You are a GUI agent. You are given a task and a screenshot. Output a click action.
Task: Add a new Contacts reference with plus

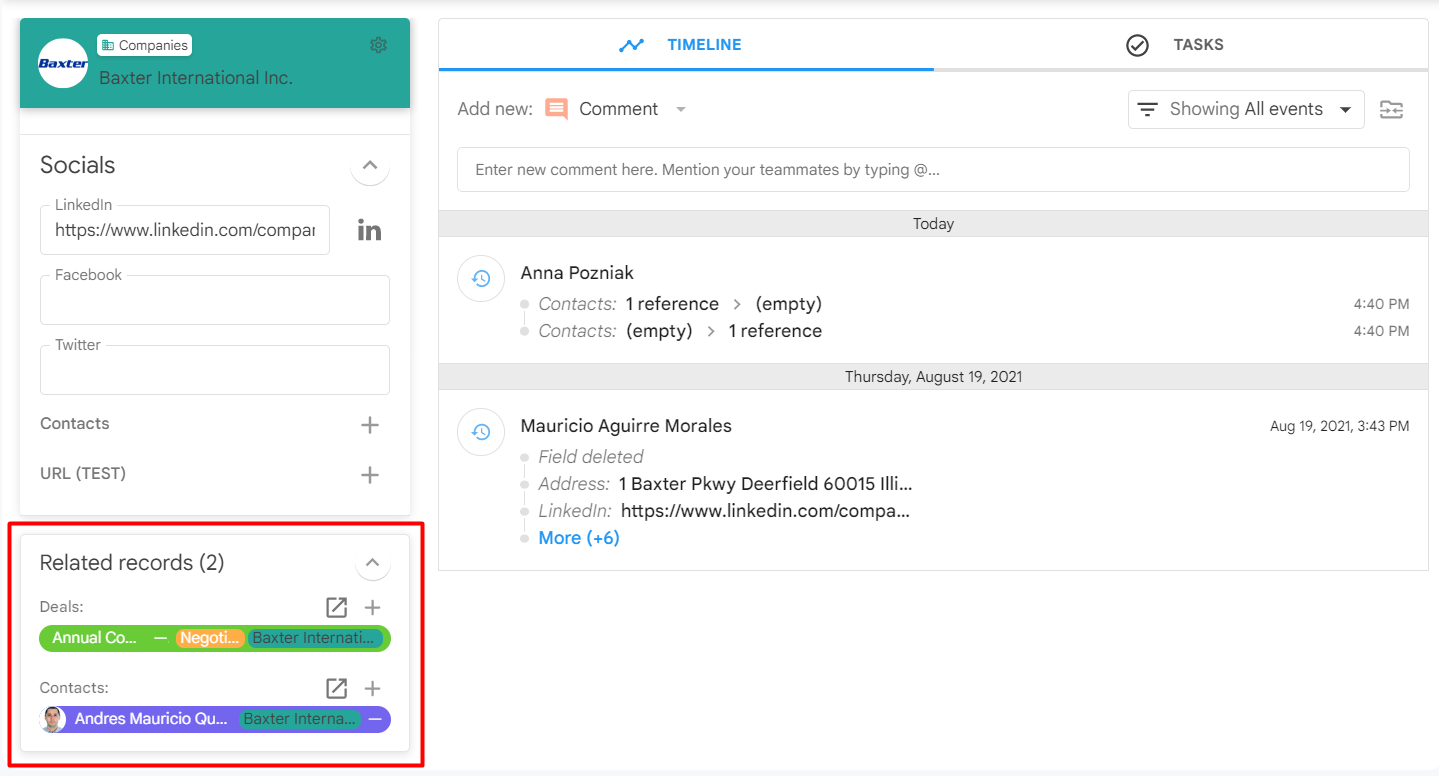[x=370, y=425]
